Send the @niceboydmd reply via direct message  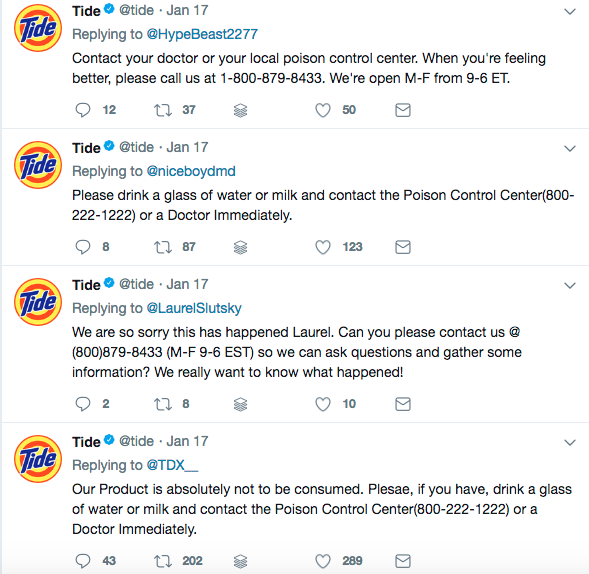click(403, 247)
